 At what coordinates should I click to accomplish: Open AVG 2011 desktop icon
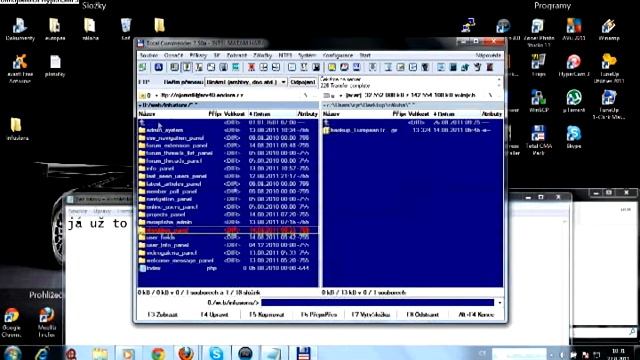click(574, 29)
